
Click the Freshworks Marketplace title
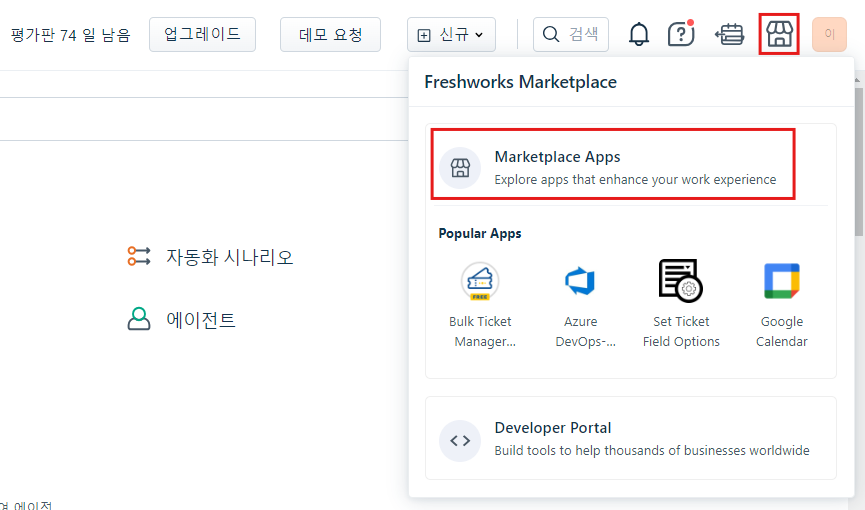tap(520, 82)
